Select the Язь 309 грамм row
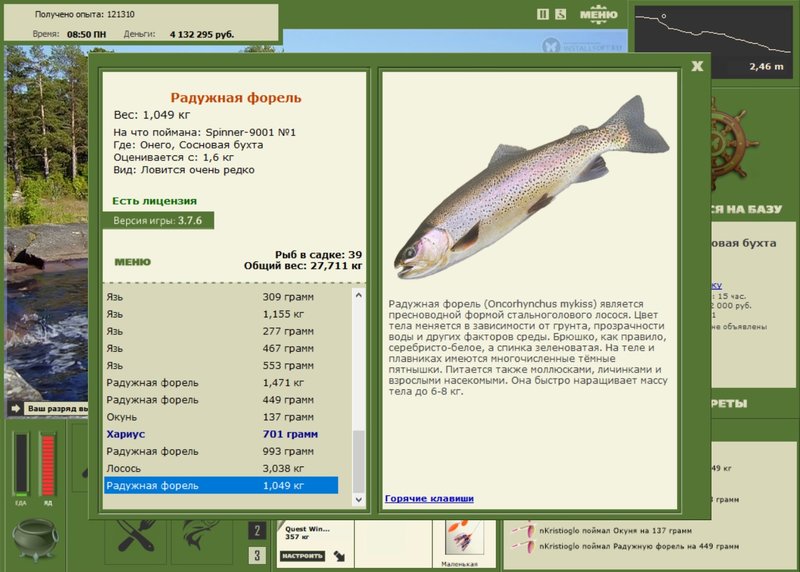Image resolution: width=800 pixels, height=572 pixels. (221, 297)
